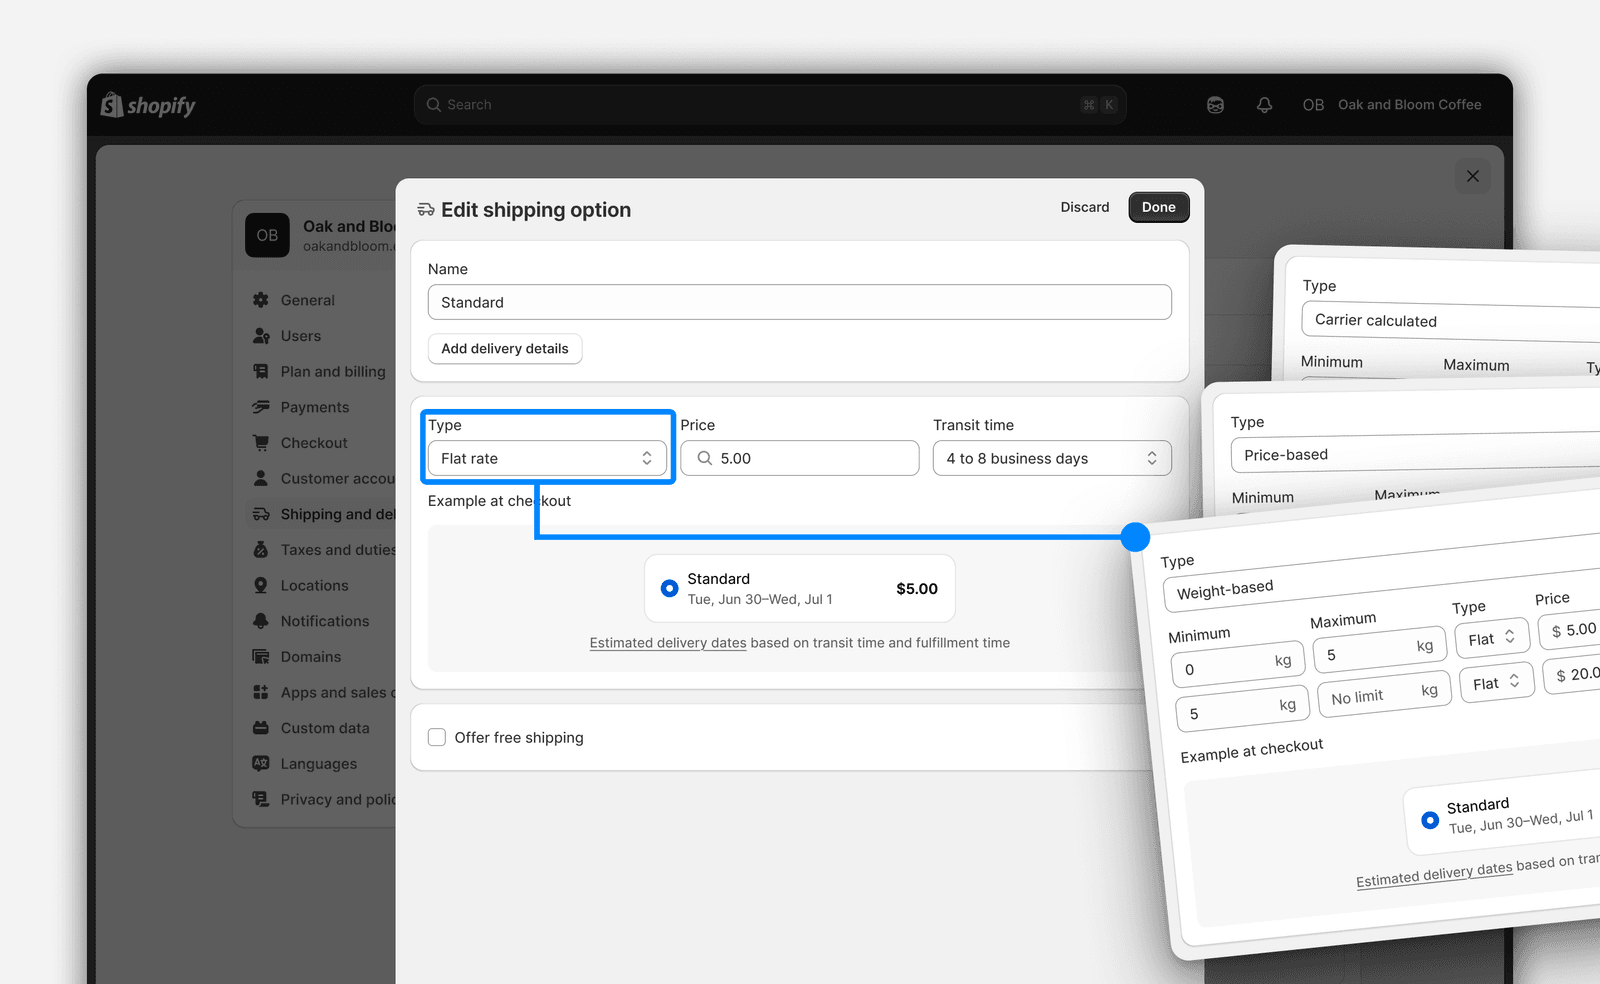1600x984 pixels.
Task: Click the Locations pin icon
Action: tap(261, 585)
